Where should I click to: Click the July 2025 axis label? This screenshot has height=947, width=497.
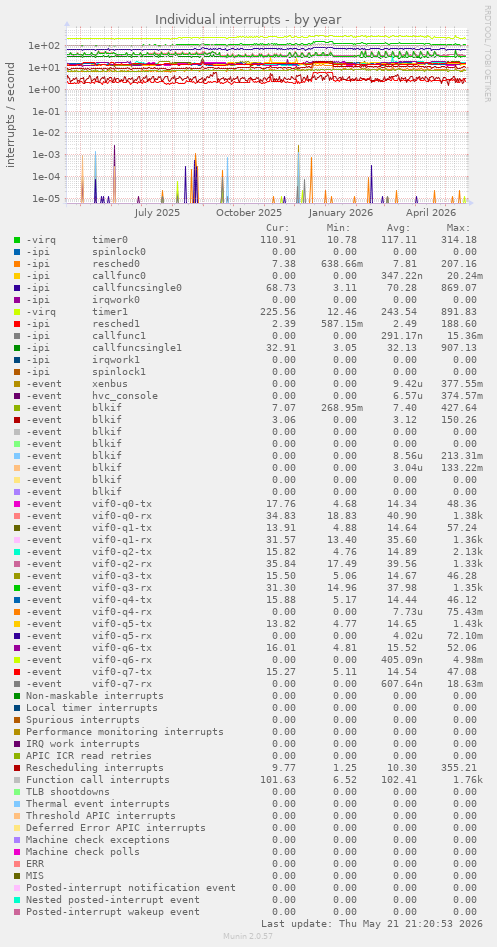point(157,213)
